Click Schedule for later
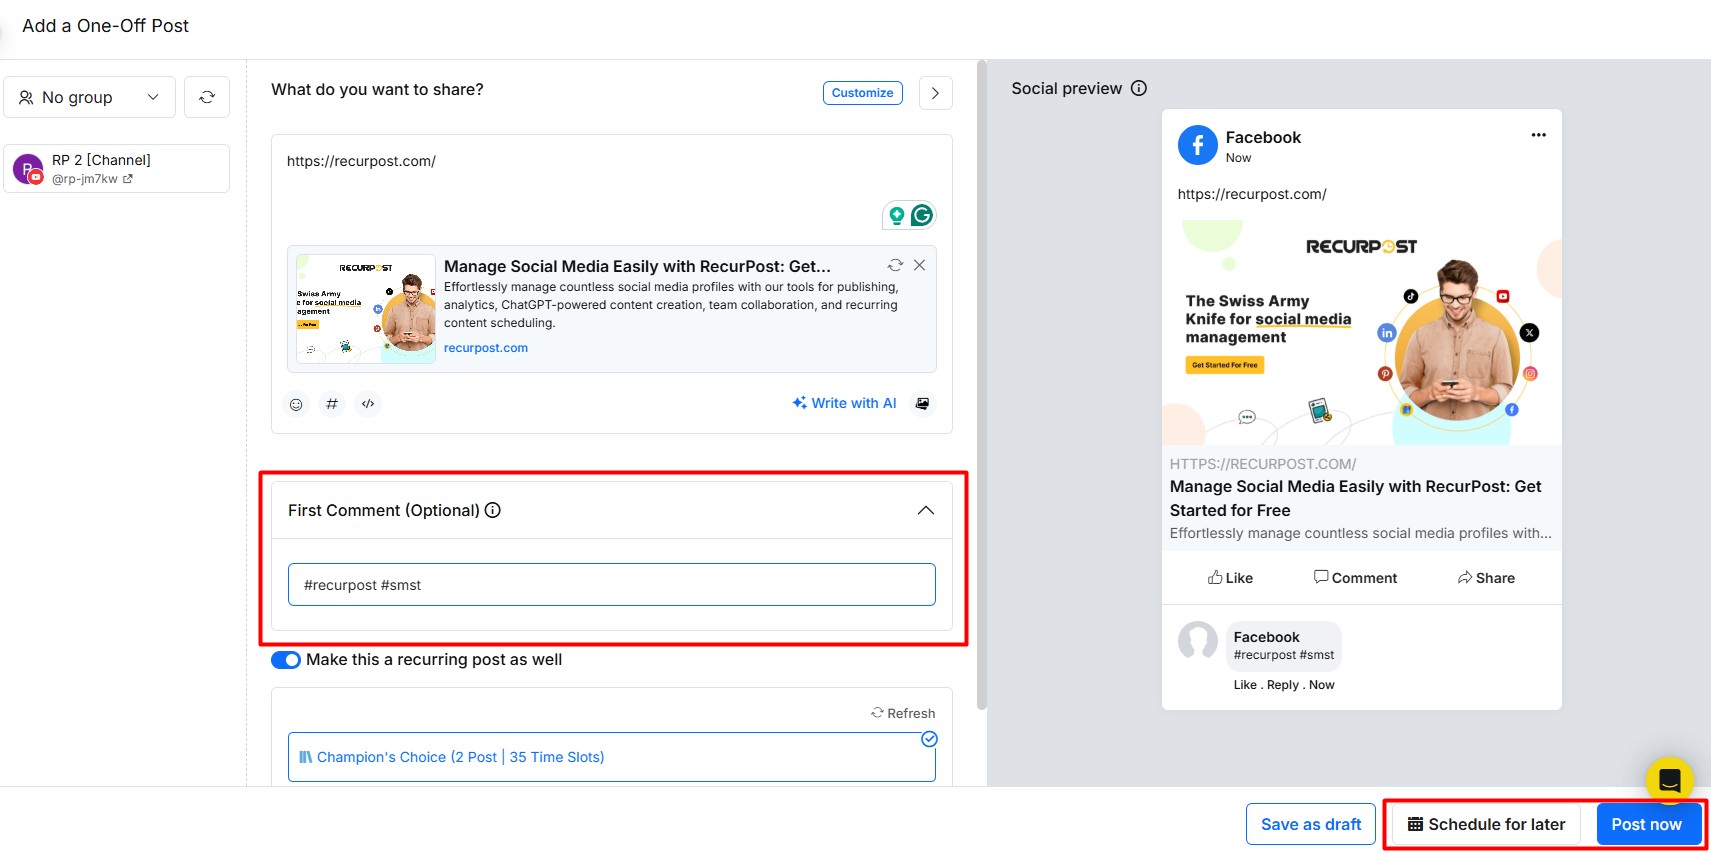1711x853 pixels. 1487,824
